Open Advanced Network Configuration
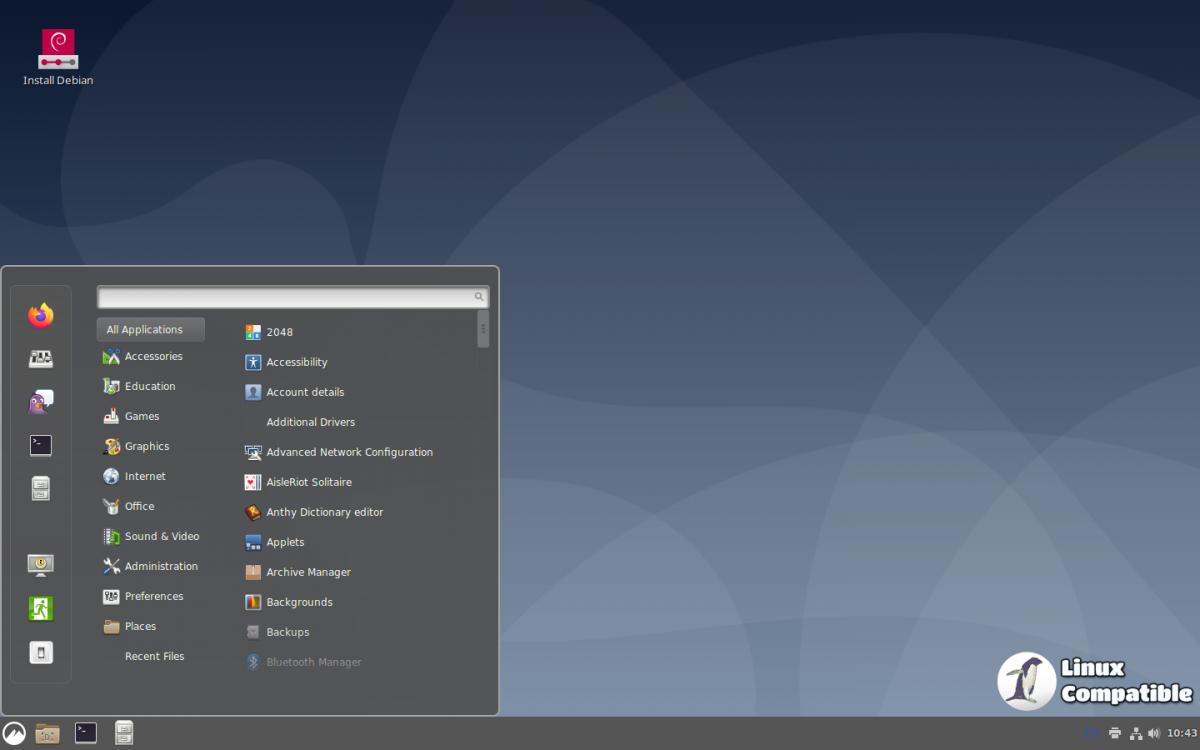Screen dimensions: 1200x750 click(x=349, y=453)
